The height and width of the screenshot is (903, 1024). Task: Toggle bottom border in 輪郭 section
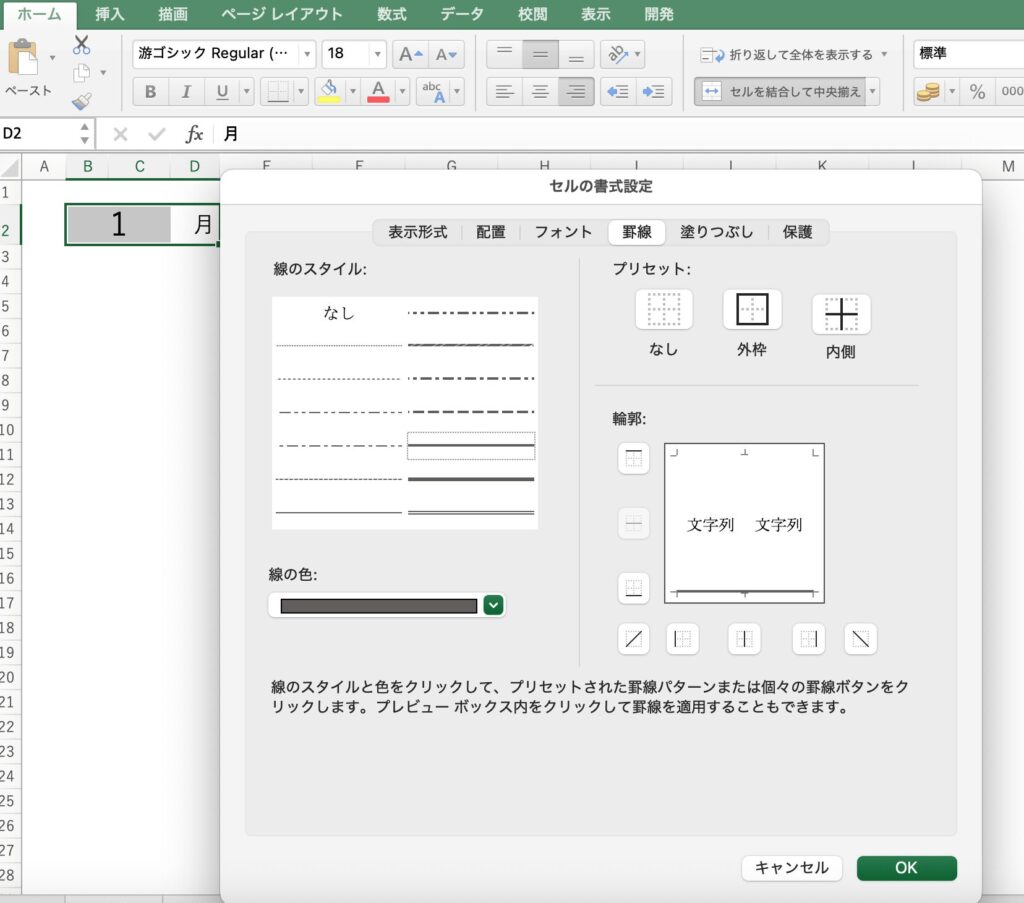pyautogui.click(x=633, y=588)
